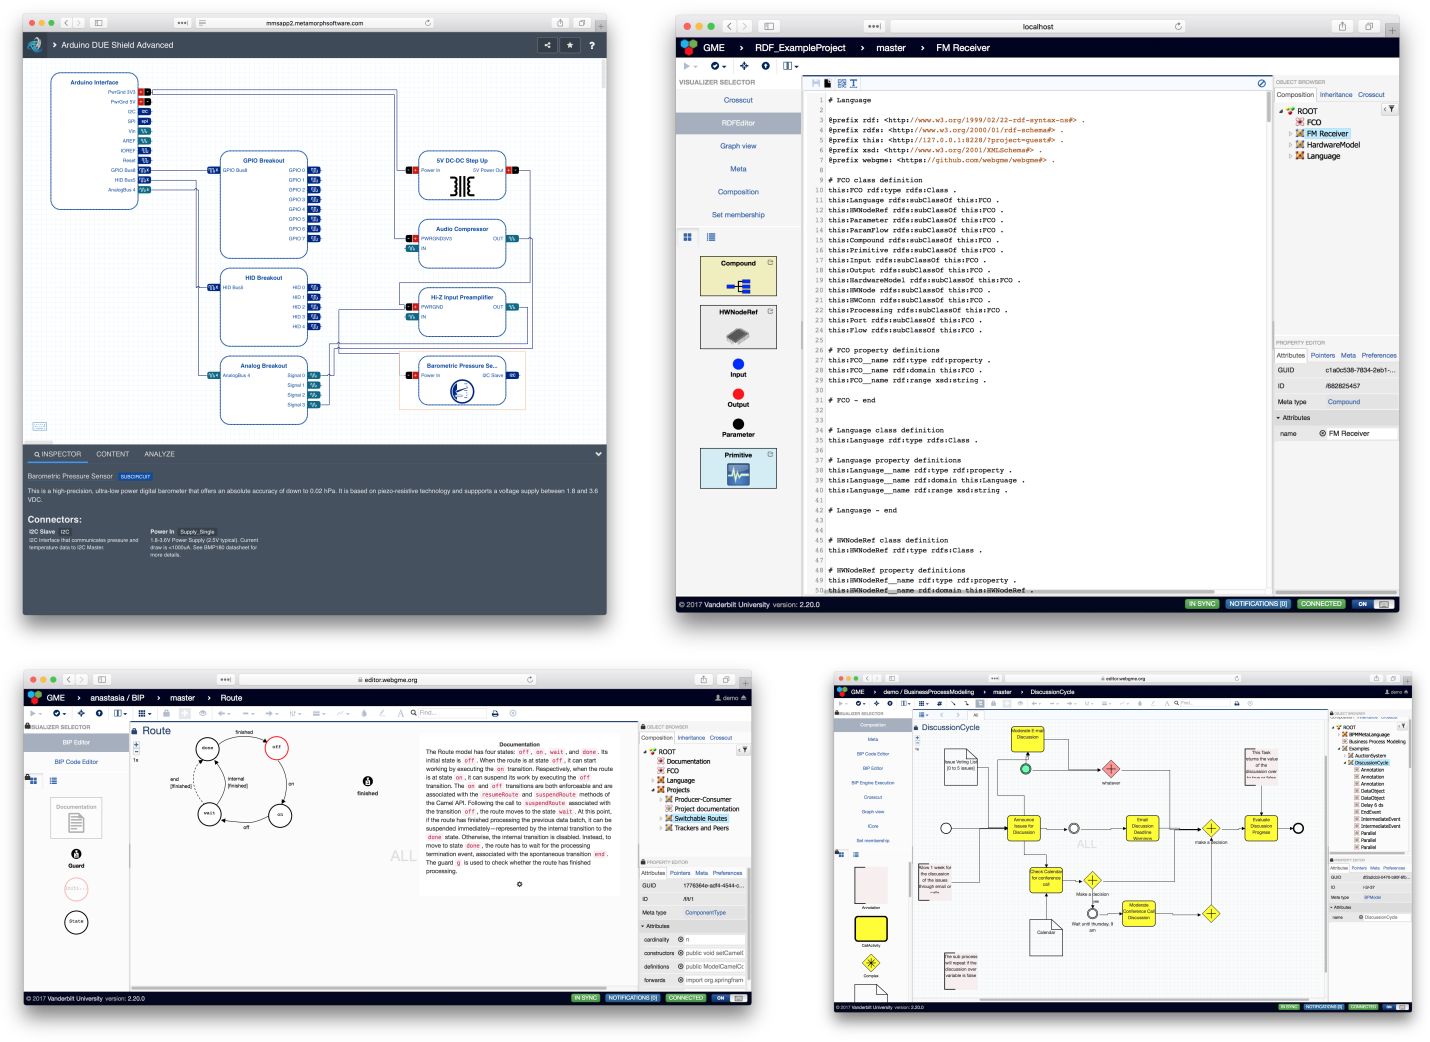Select the Audio Compressor block
Image resolution: width=1430 pixels, height=1042 pixels.
point(462,245)
